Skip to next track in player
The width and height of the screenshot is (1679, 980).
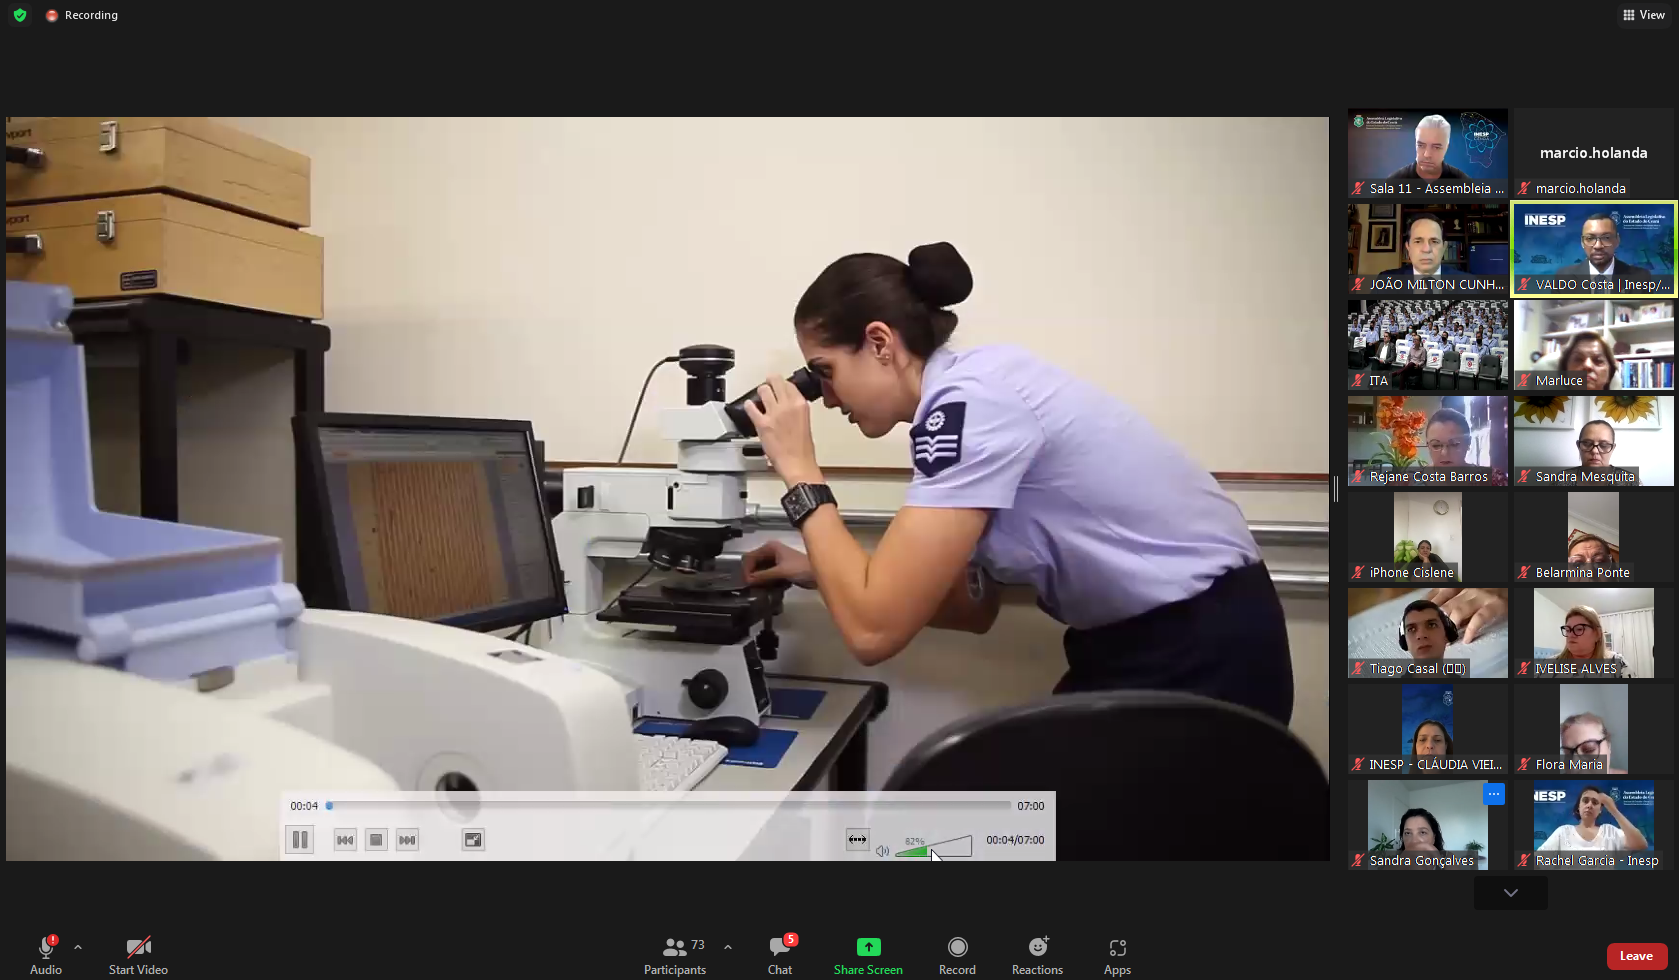point(407,840)
